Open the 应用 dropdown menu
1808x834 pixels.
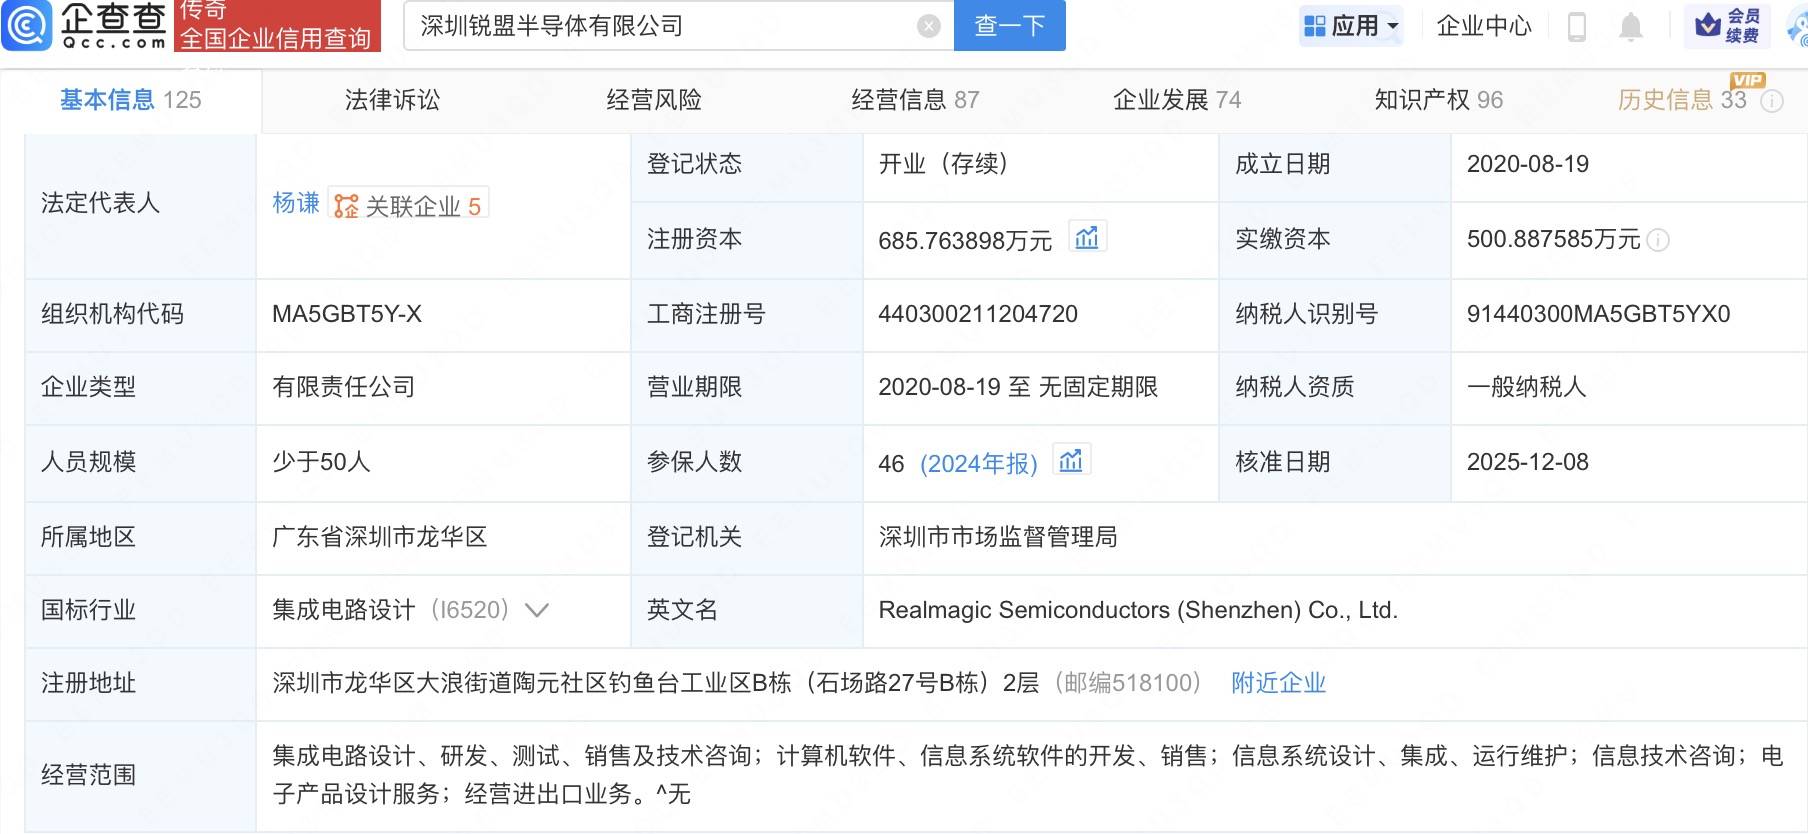pyautogui.click(x=1352, y=26)
